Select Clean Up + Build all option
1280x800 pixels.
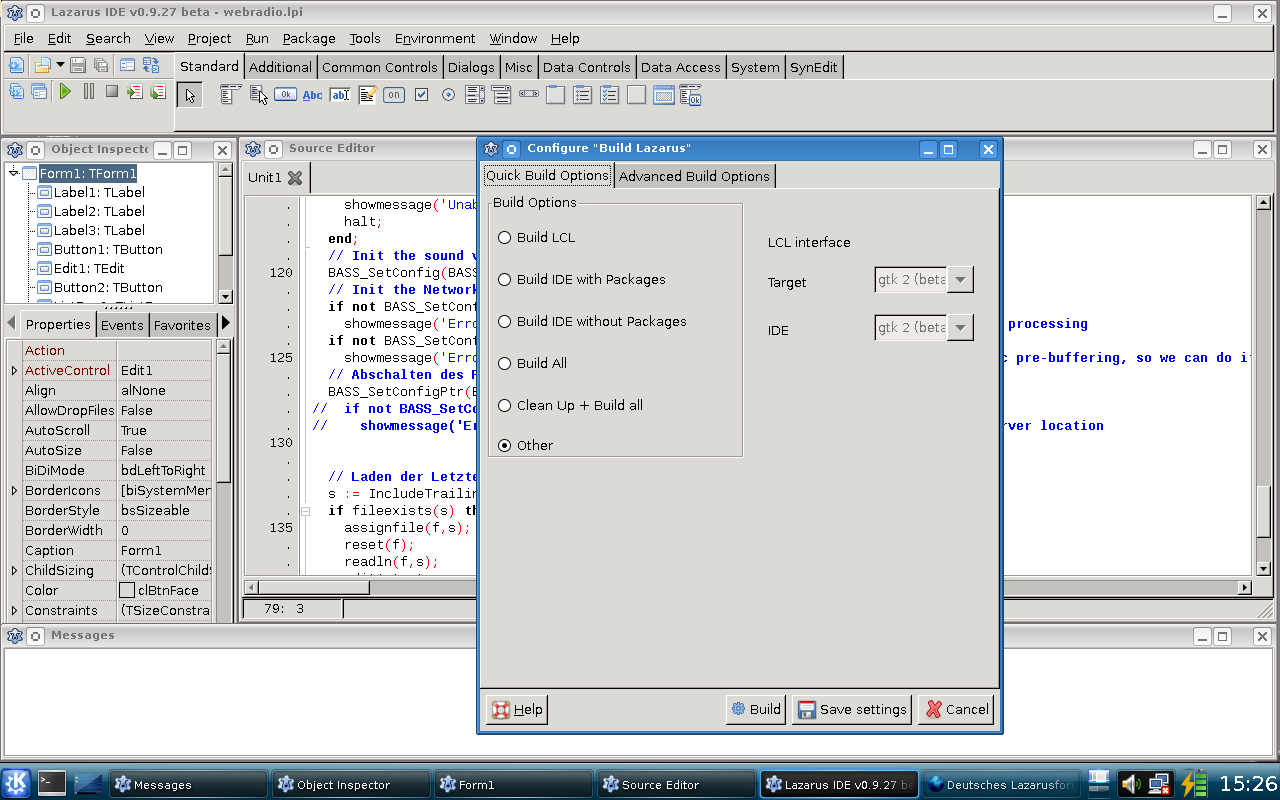click(x=505, y=406)
